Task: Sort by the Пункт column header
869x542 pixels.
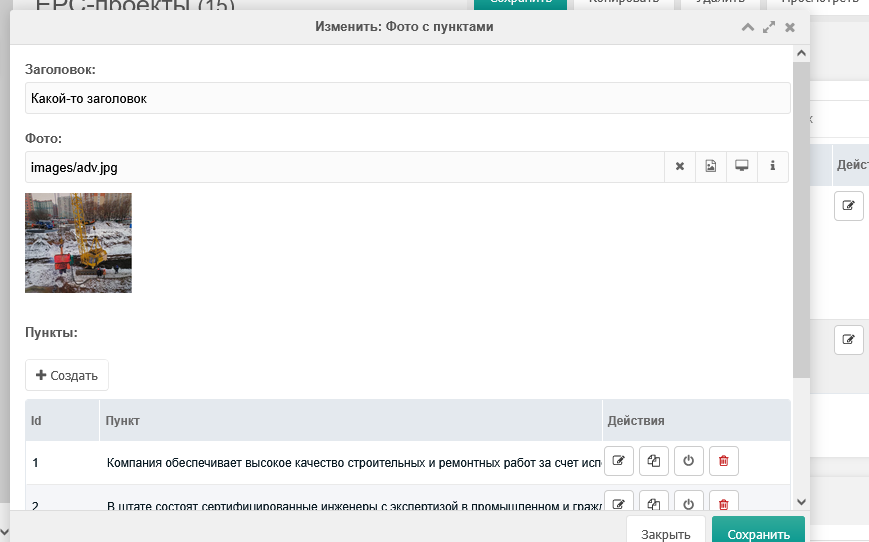Action: point(123,421)
